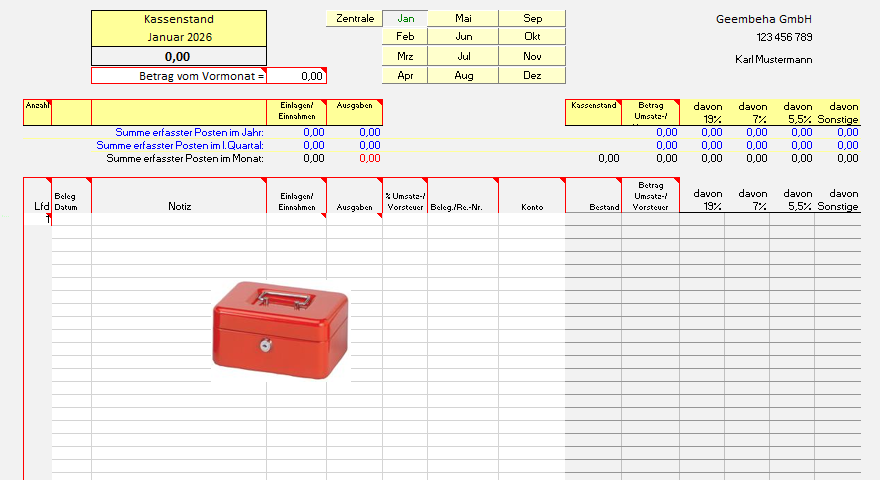Open the Okt month sheet

coord(532,37)
